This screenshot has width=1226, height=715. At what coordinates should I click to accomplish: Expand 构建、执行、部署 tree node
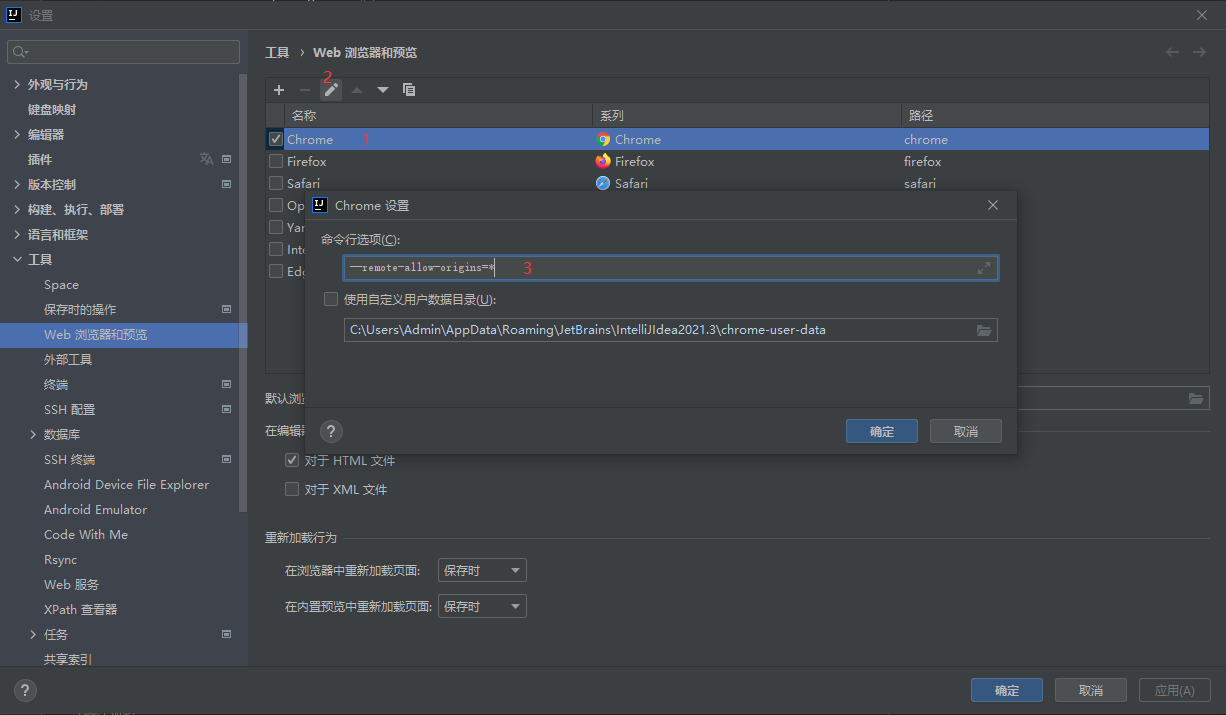[17, 209]
